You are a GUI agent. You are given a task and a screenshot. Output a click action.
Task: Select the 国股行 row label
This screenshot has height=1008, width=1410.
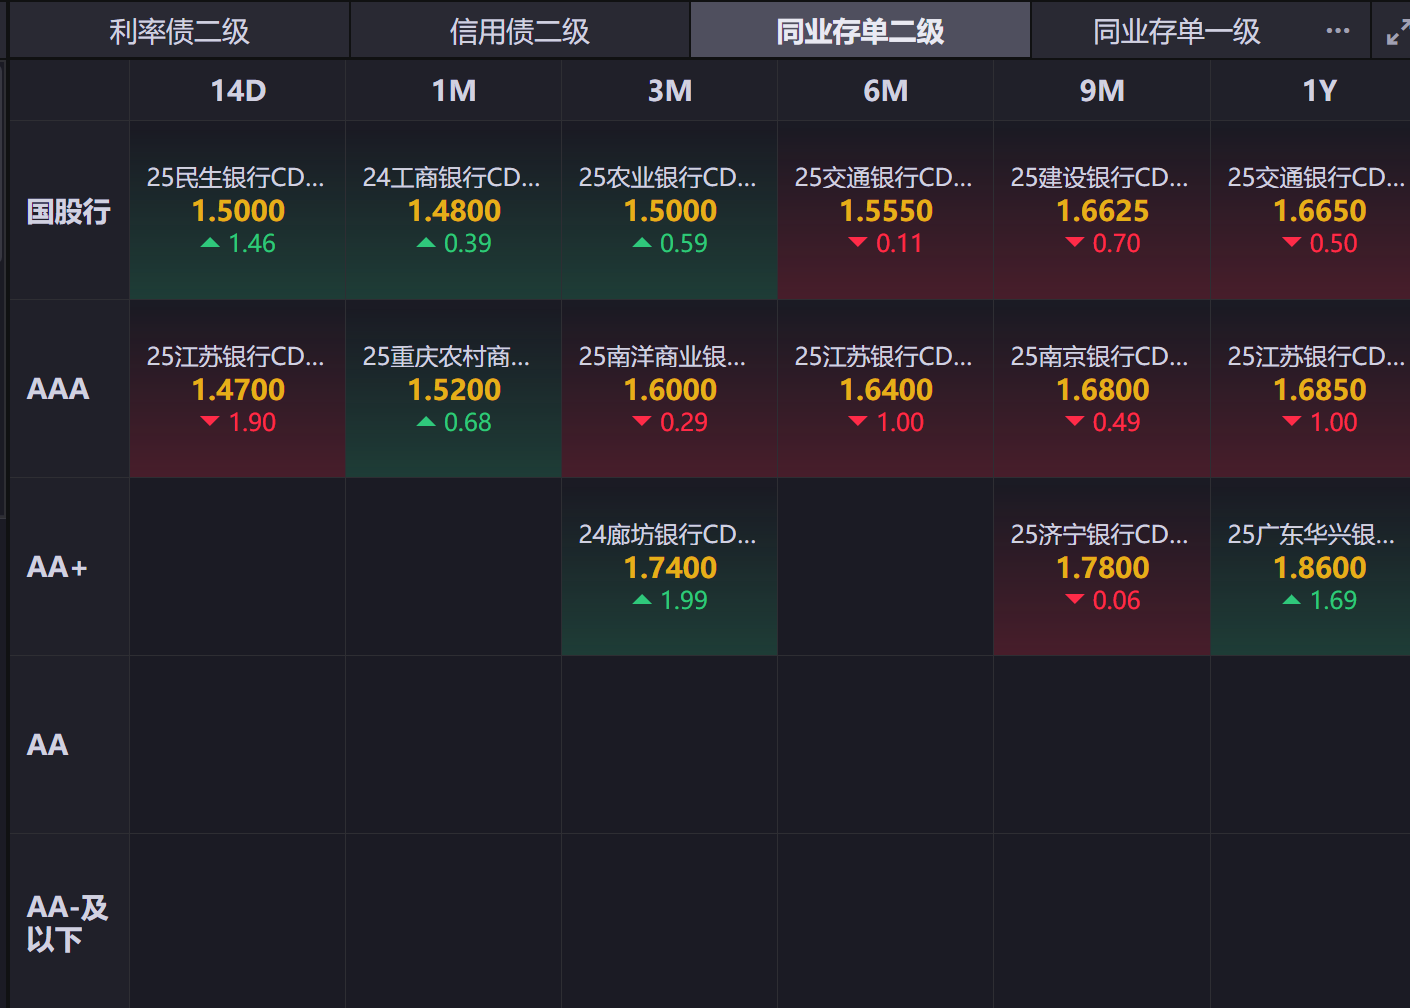[x=69, y=211]
